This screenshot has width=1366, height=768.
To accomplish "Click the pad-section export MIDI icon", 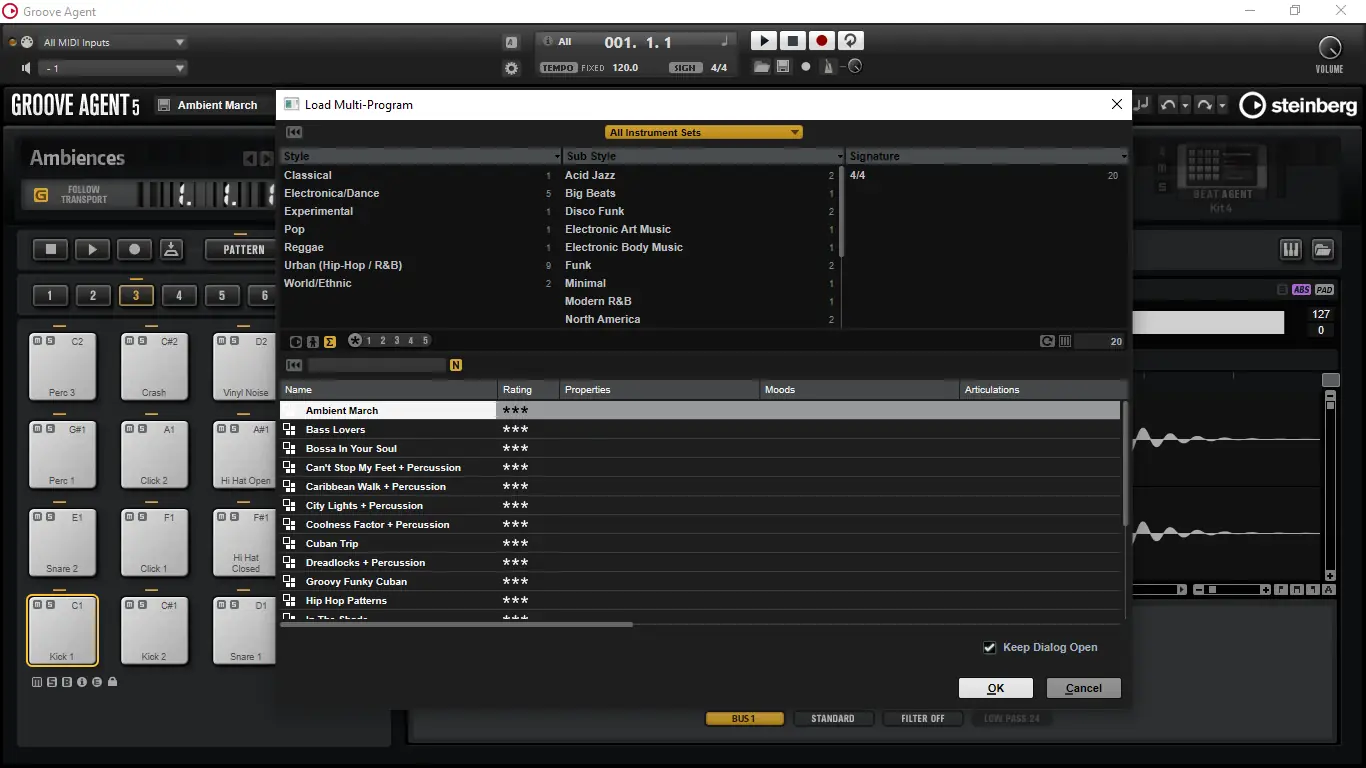I will coord(171,249).
